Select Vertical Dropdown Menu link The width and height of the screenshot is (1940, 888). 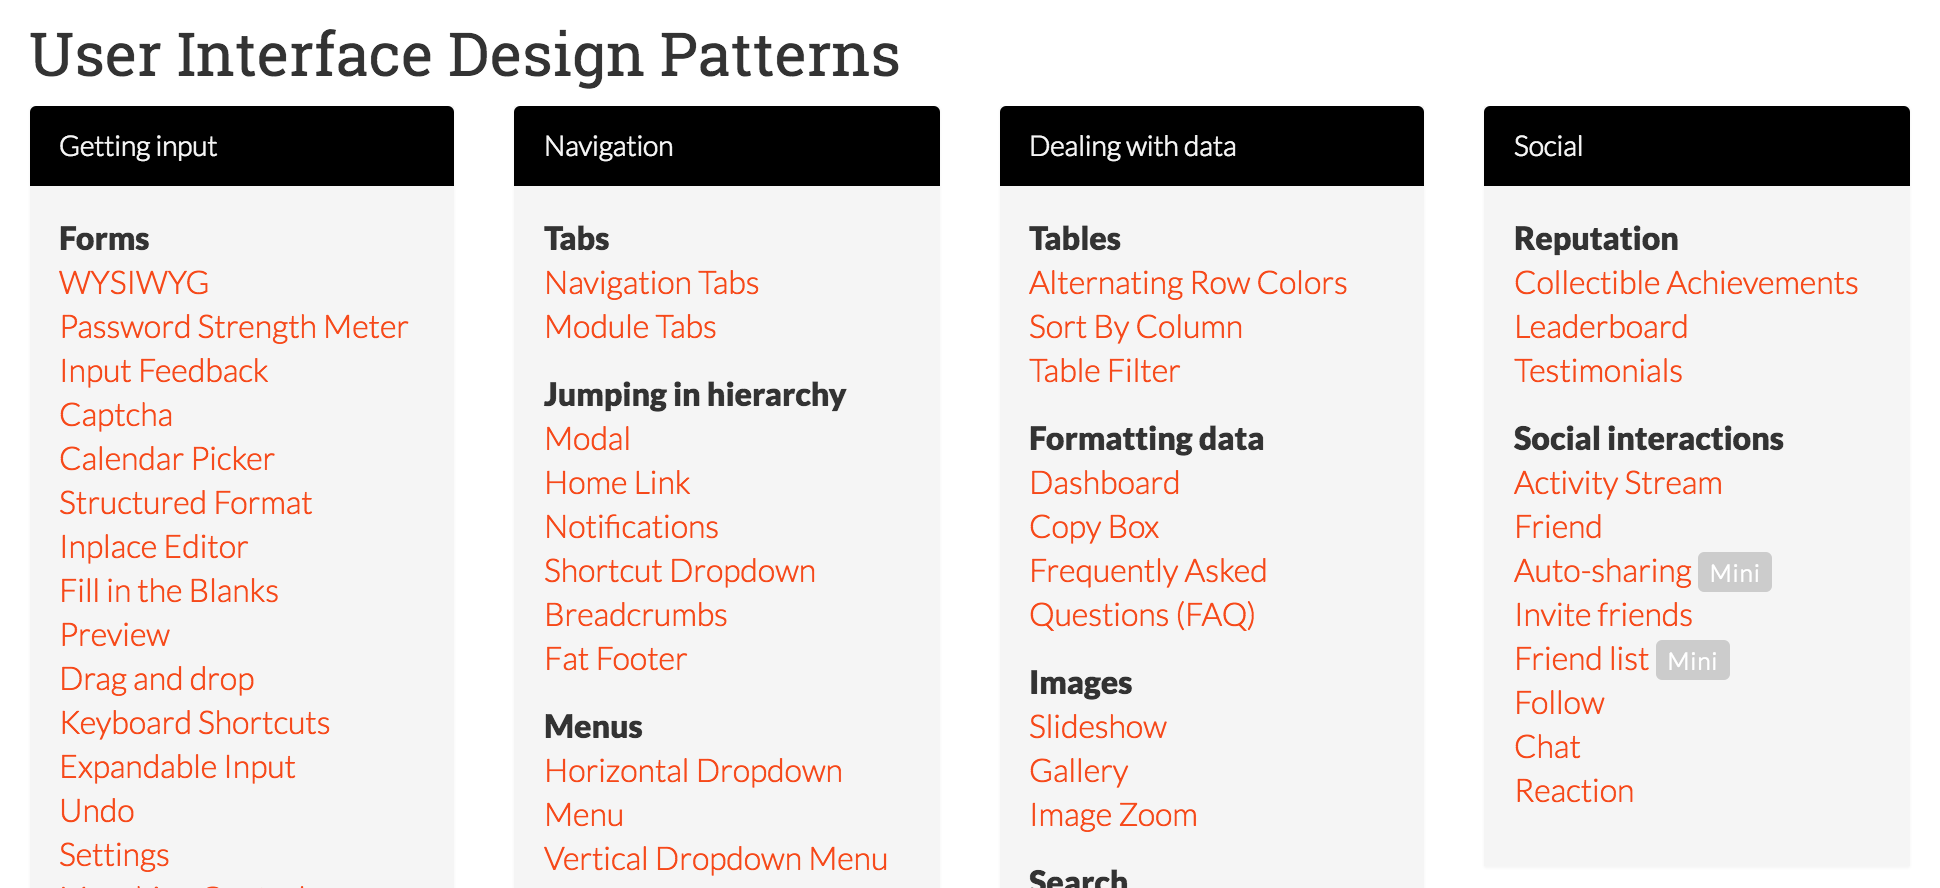pyautogui.click(x=715, y=858)
